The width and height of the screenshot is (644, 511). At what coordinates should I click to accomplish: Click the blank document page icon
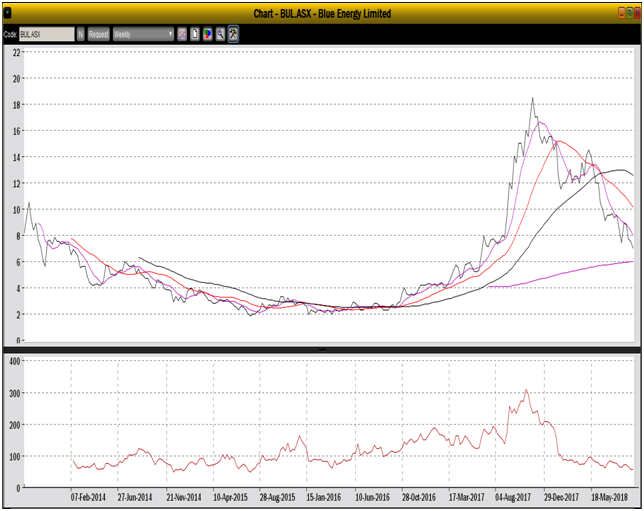click(195, 34)
